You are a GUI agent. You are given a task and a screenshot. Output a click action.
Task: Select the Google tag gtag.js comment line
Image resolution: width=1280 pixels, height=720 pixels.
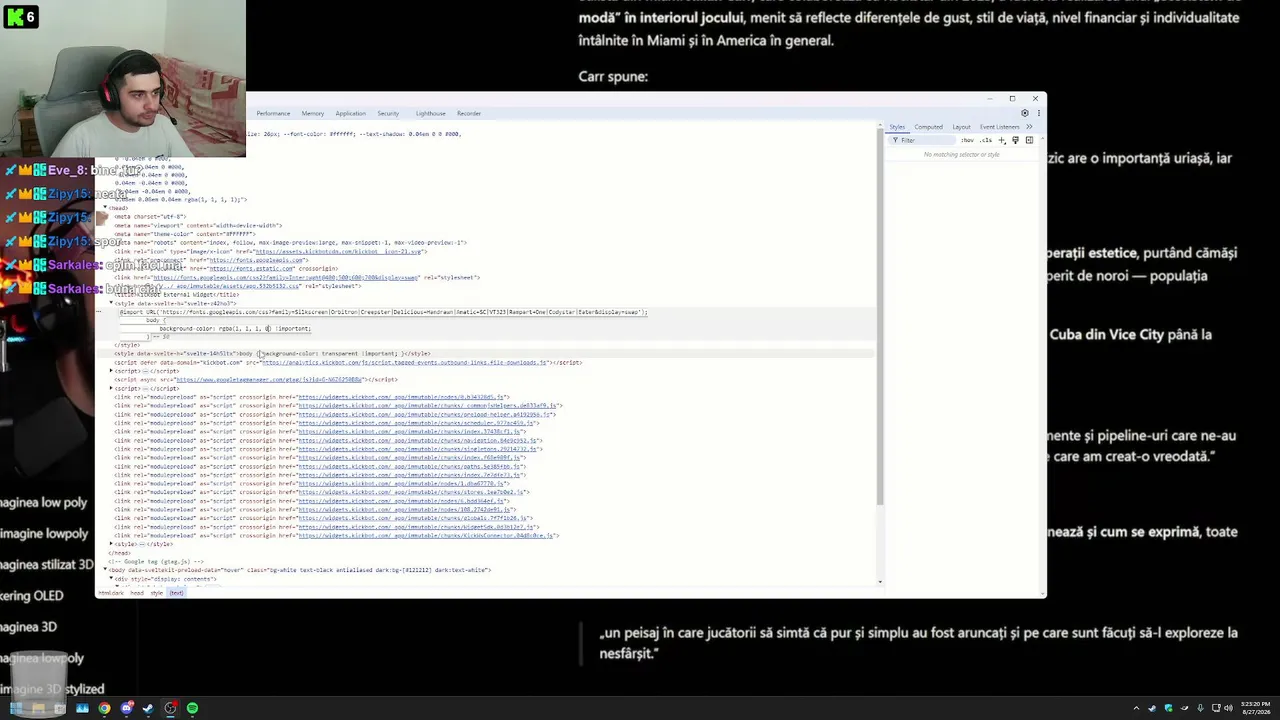click(x=157, y=562)
